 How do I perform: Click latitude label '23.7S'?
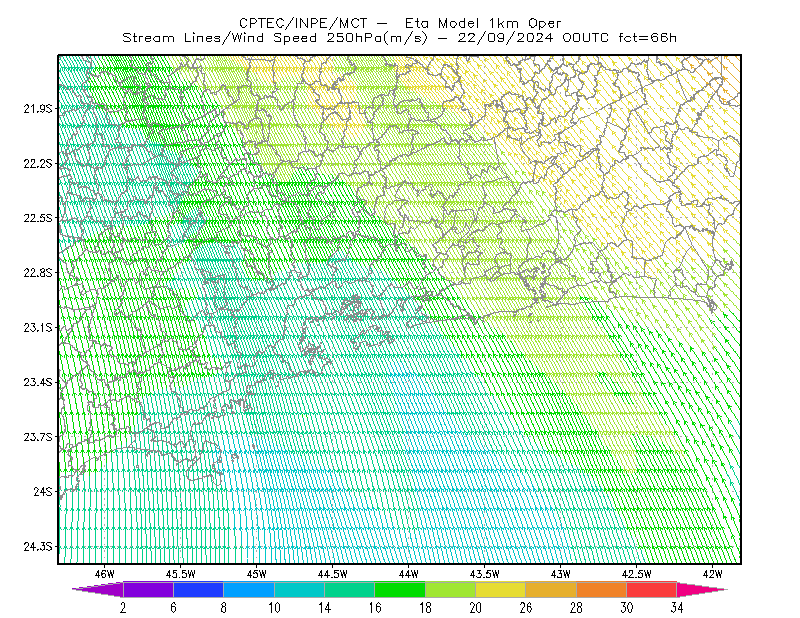pos(38,437)
